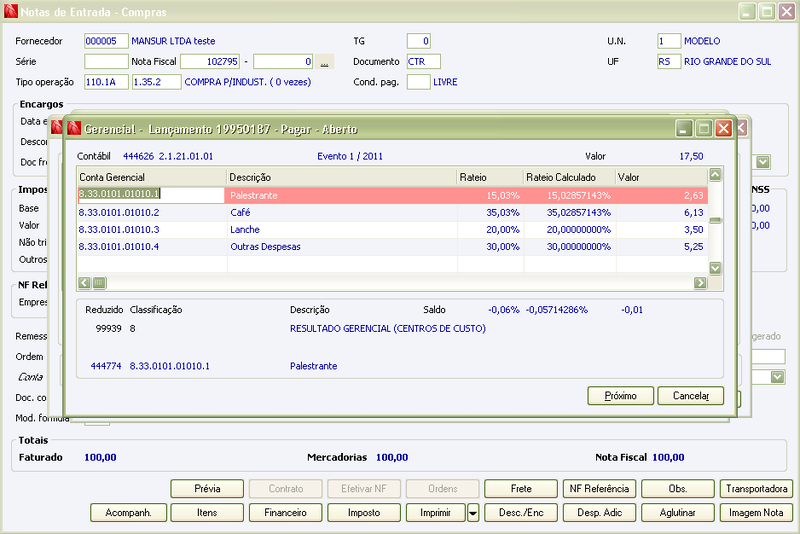Image resolution: width=800 pixels, height=534 pixels.
Task: Click the Imprimir button
Action: point(436,513)
